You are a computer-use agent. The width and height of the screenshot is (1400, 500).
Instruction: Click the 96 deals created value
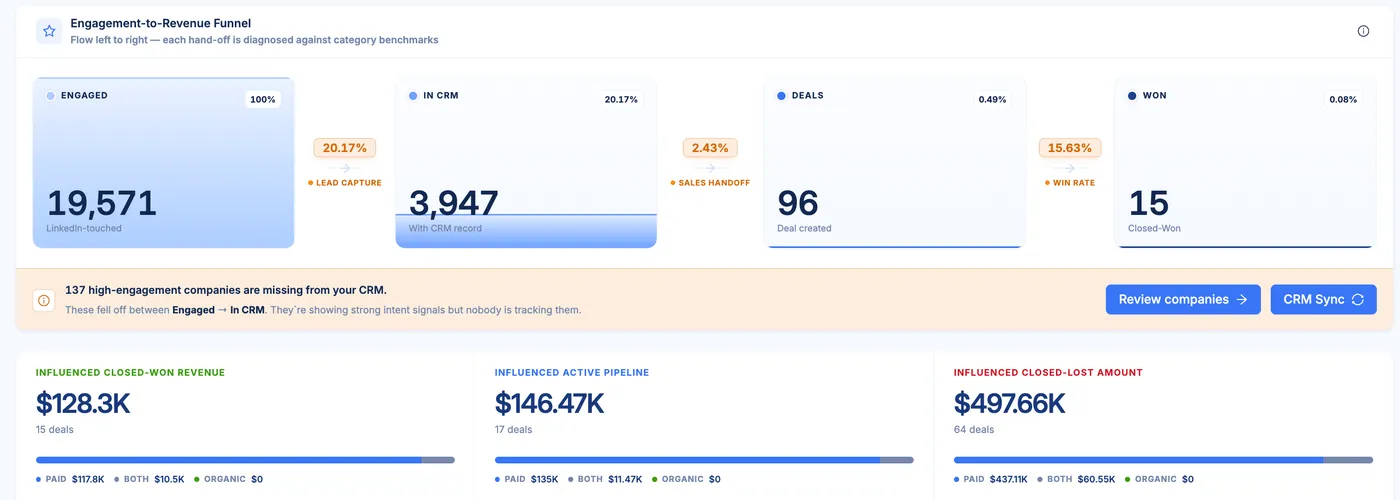(x=798, y=203)
